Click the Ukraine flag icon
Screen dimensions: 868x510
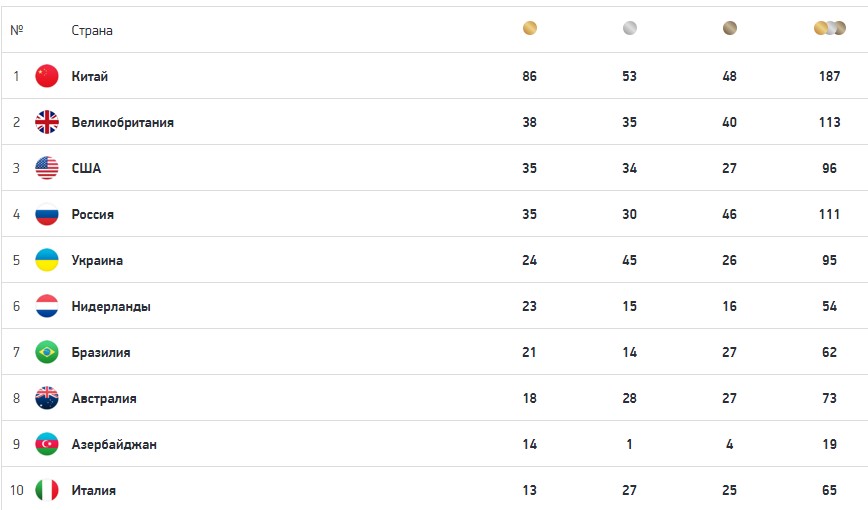coord(47,260)
